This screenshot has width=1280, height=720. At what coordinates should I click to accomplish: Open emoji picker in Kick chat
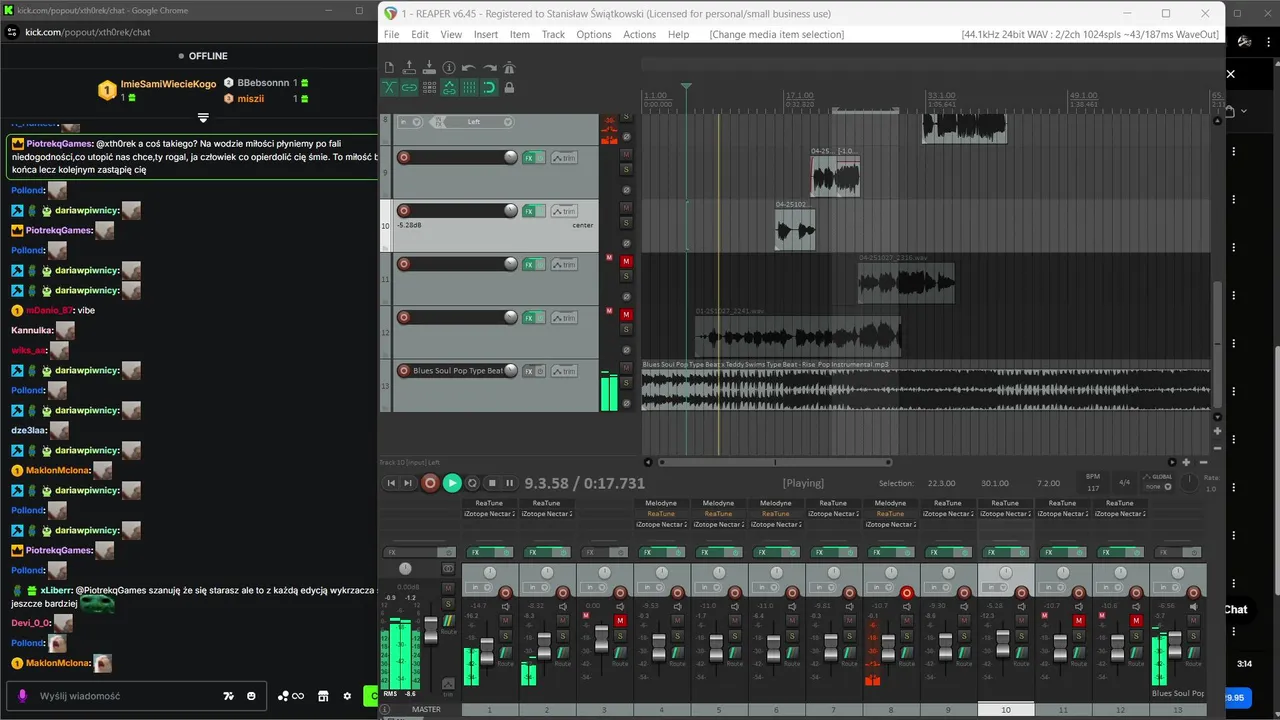click(252, 696)
